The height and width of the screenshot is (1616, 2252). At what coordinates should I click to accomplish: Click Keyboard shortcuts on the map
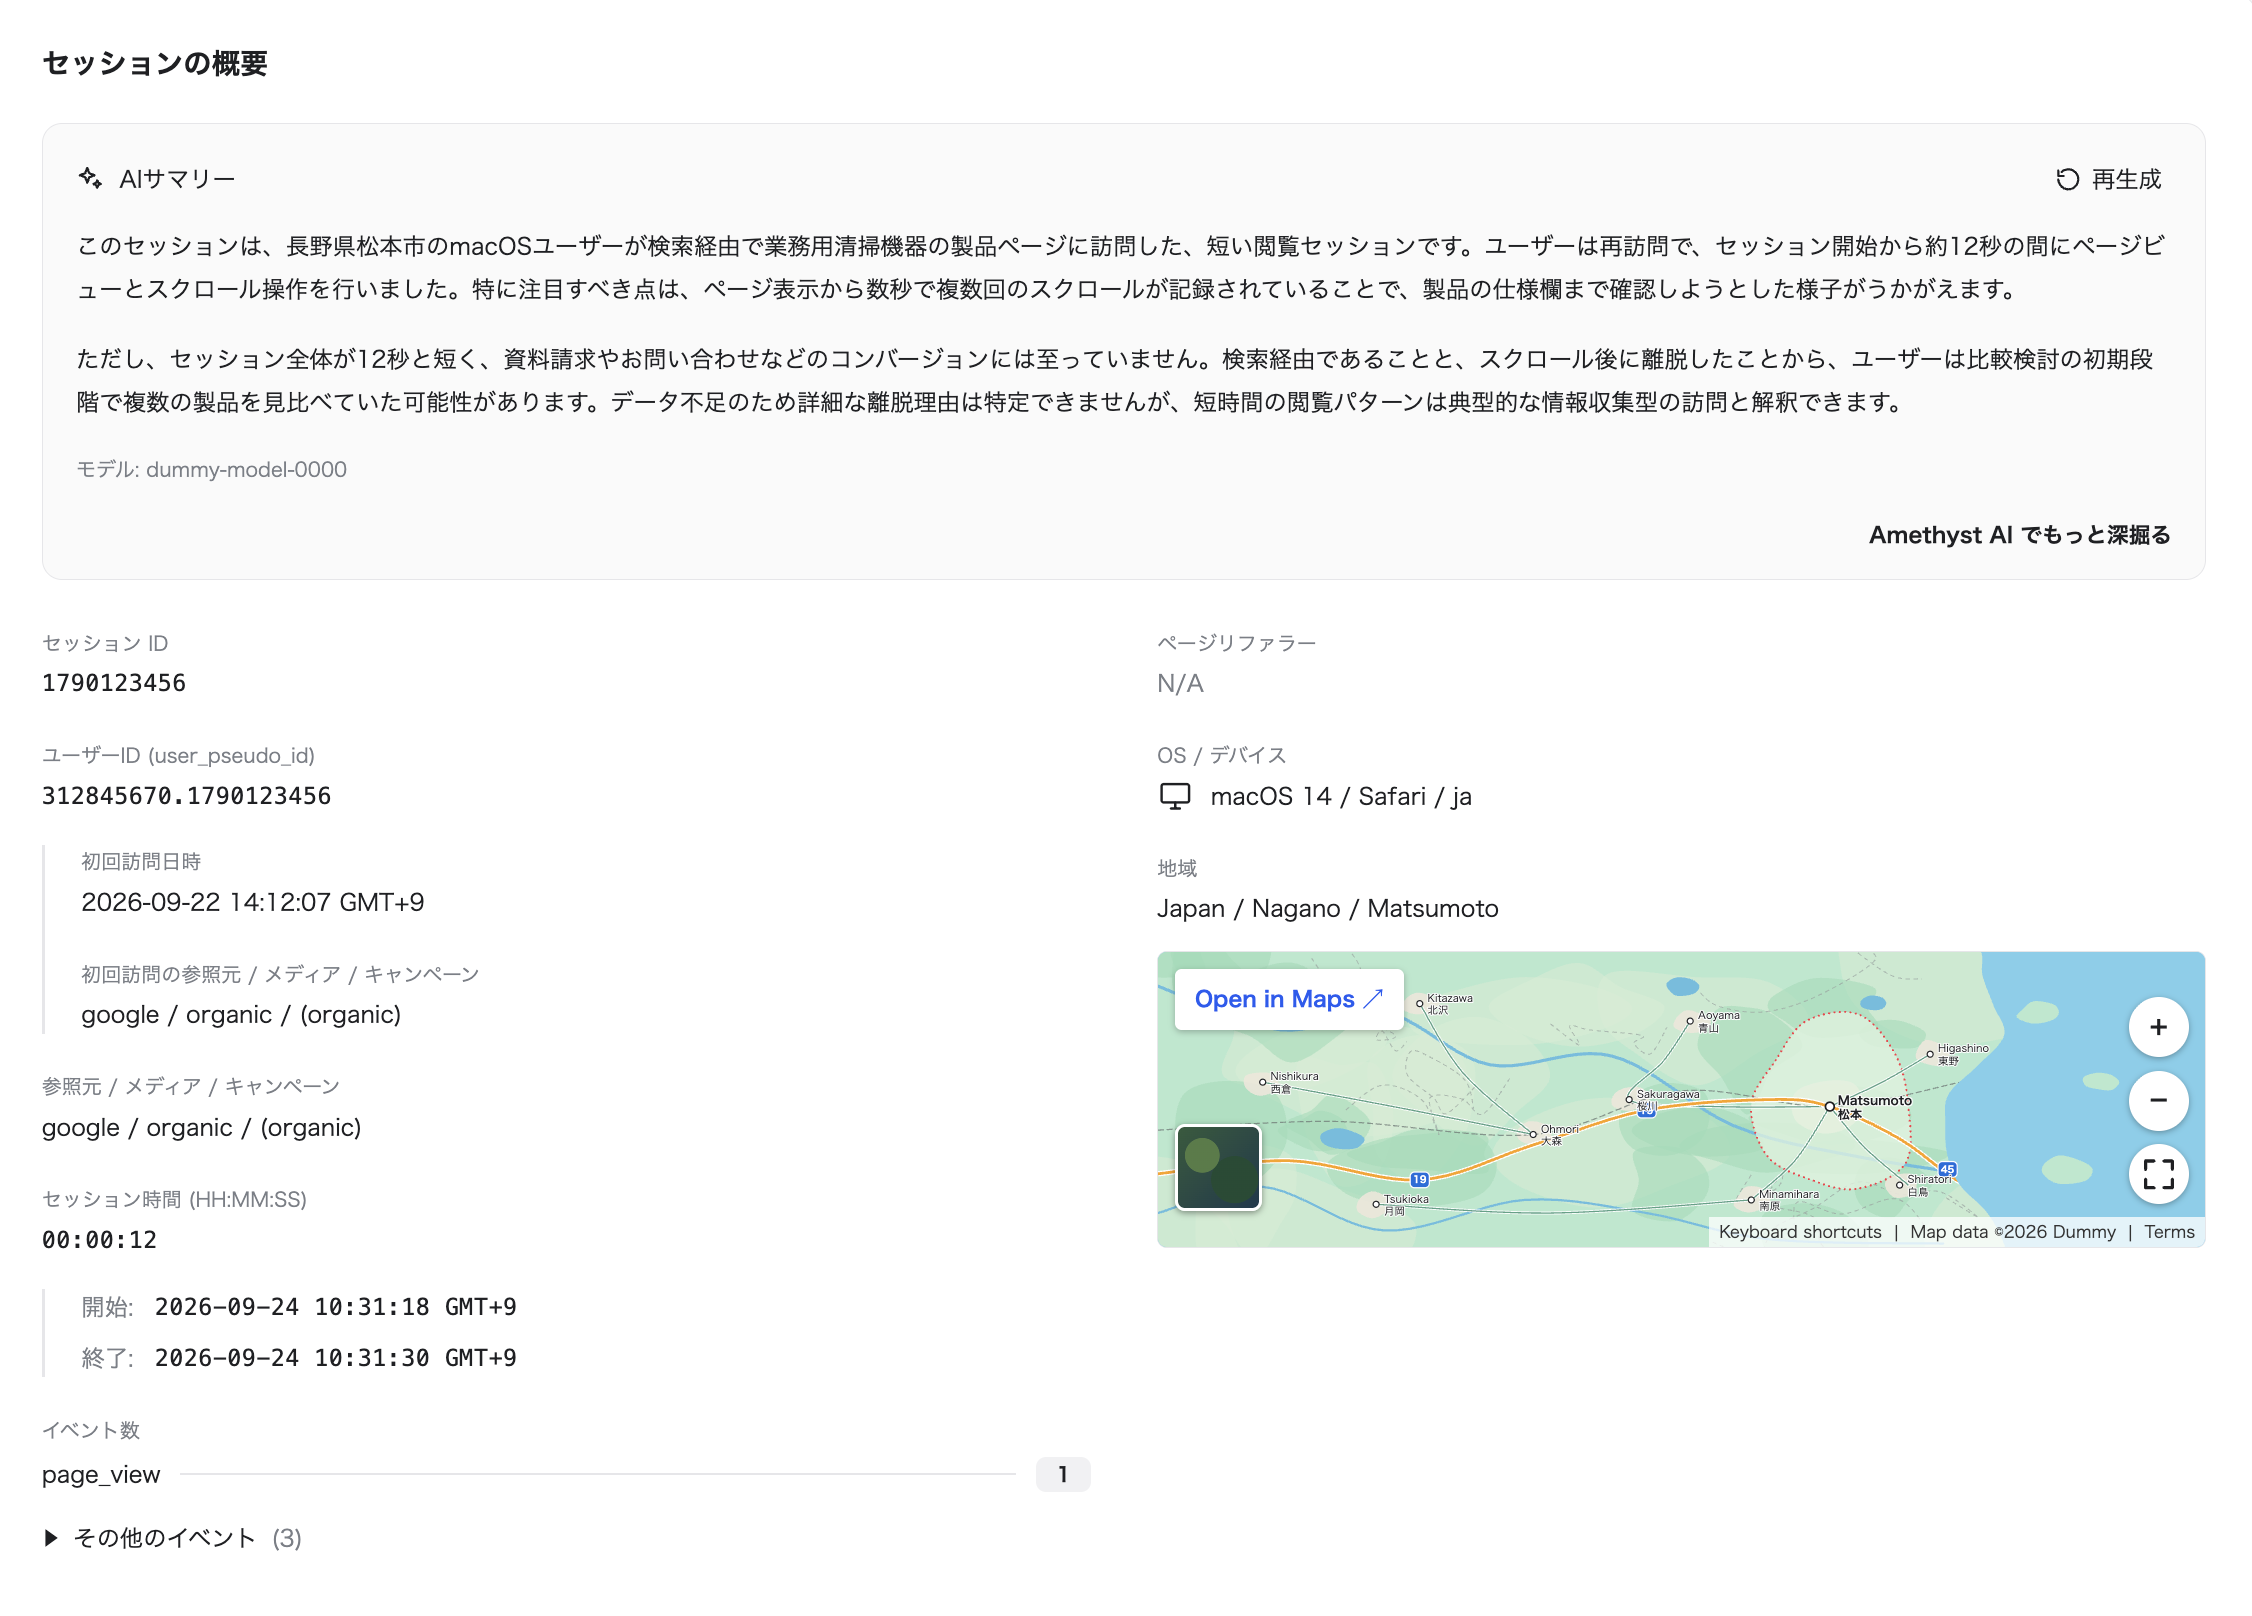[x=1799, y=1232]
